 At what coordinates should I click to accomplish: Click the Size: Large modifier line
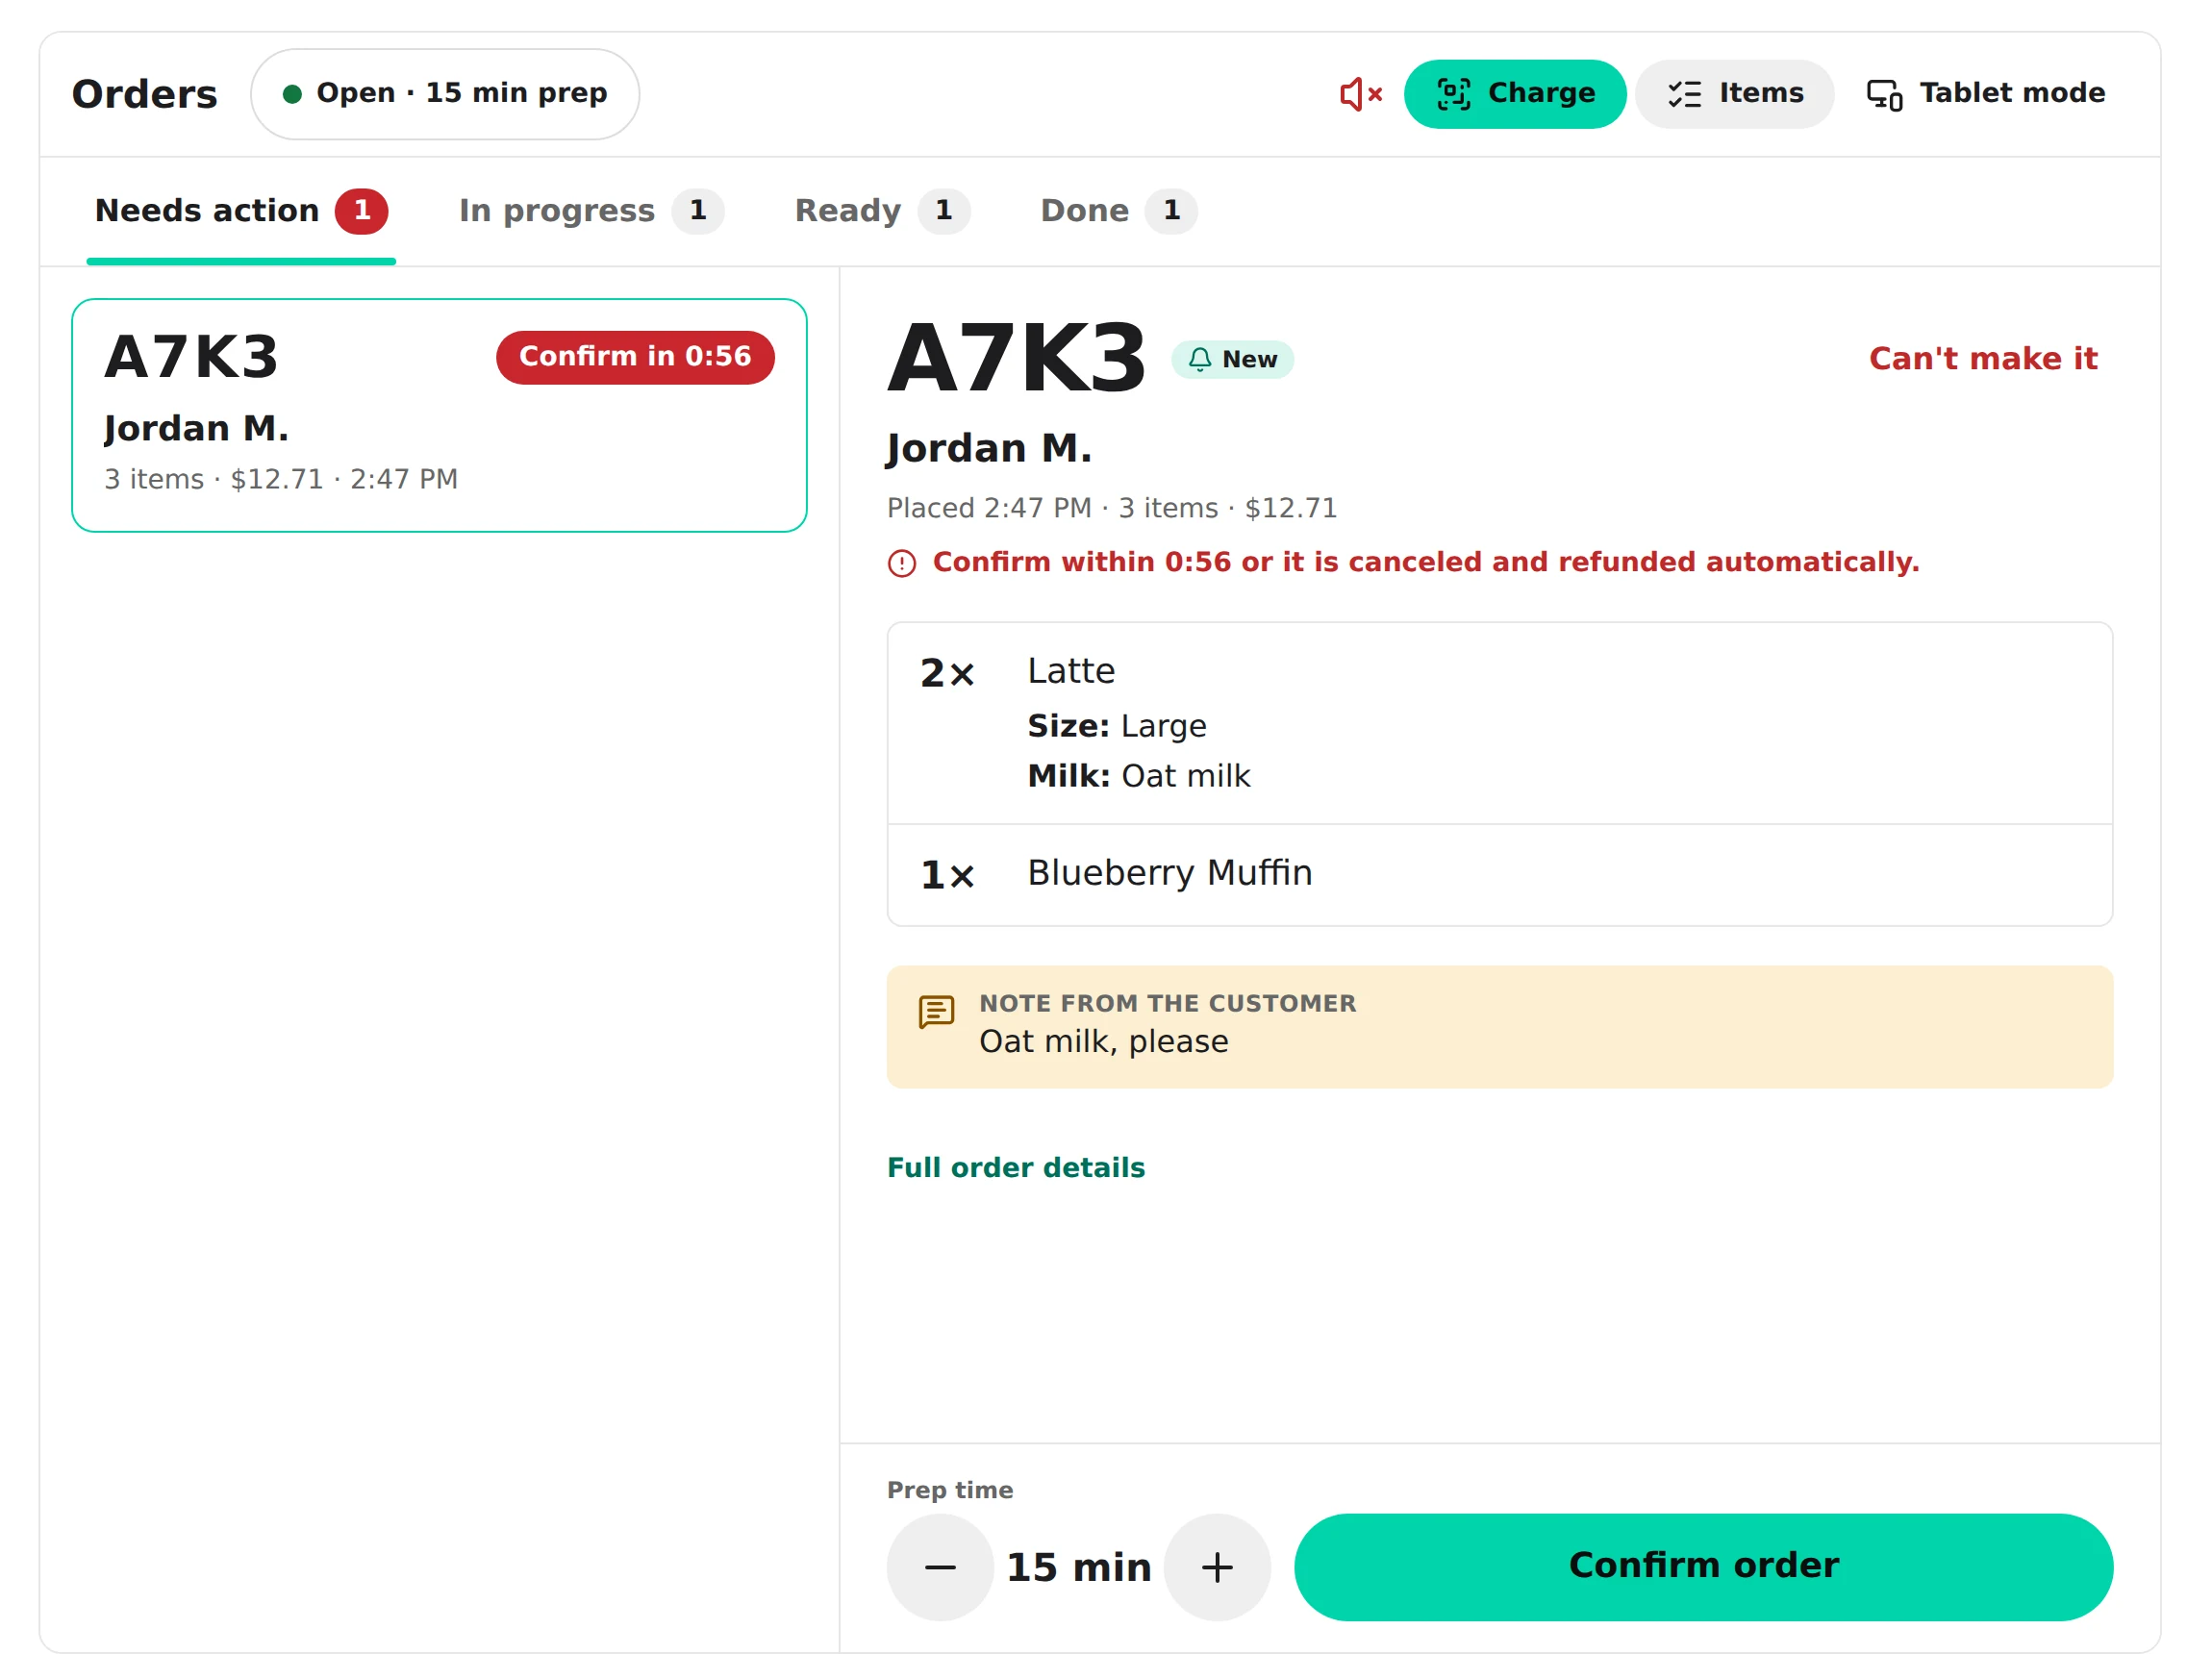(1117, 726)
